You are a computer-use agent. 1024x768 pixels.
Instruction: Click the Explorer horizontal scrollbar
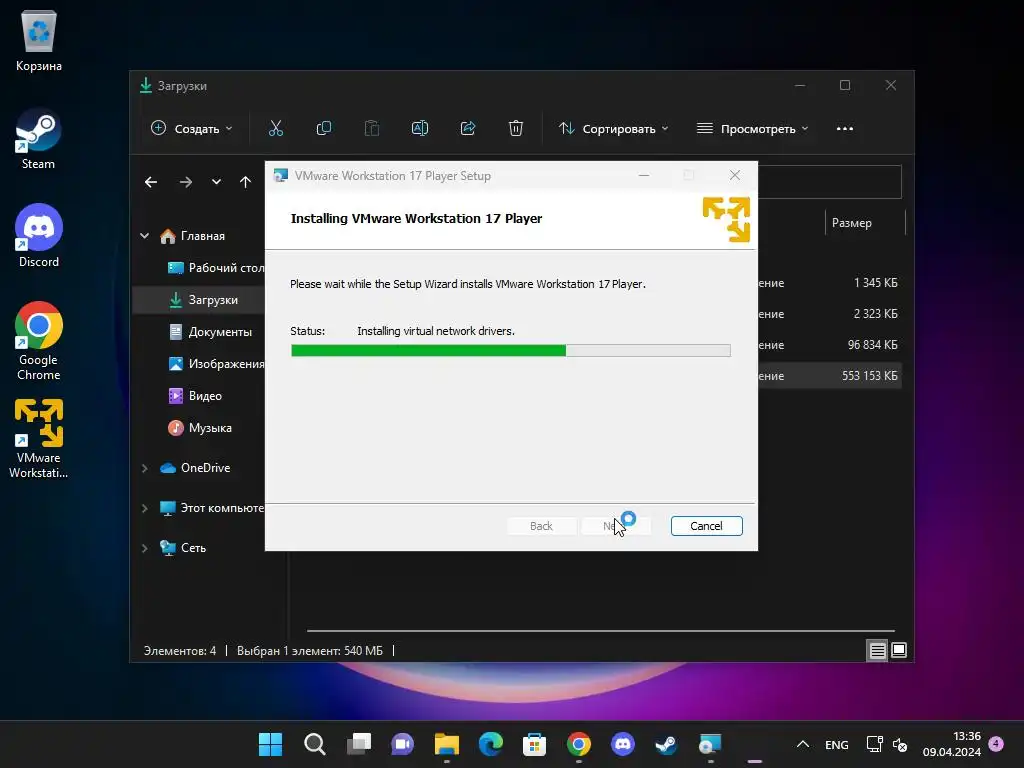[x=600, y=631]
